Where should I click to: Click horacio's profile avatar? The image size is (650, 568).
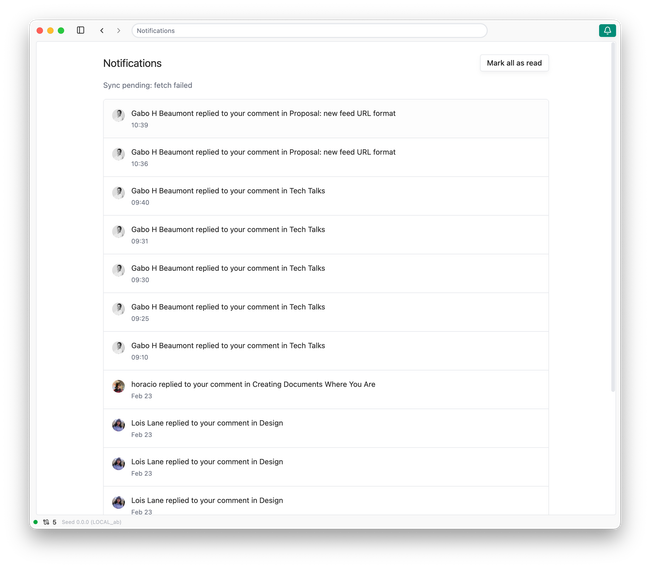tap(118, 386)
